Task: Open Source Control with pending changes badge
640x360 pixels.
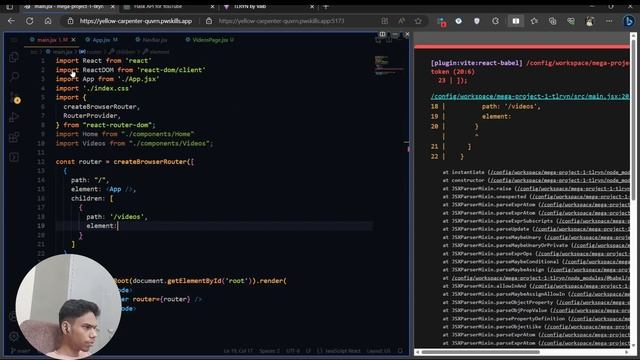Action: point(15,98)
